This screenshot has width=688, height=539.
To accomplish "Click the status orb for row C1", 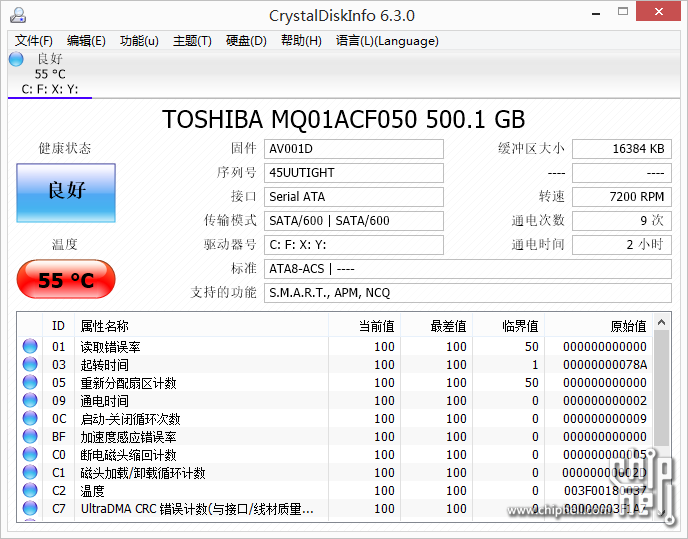I will 30,472.
